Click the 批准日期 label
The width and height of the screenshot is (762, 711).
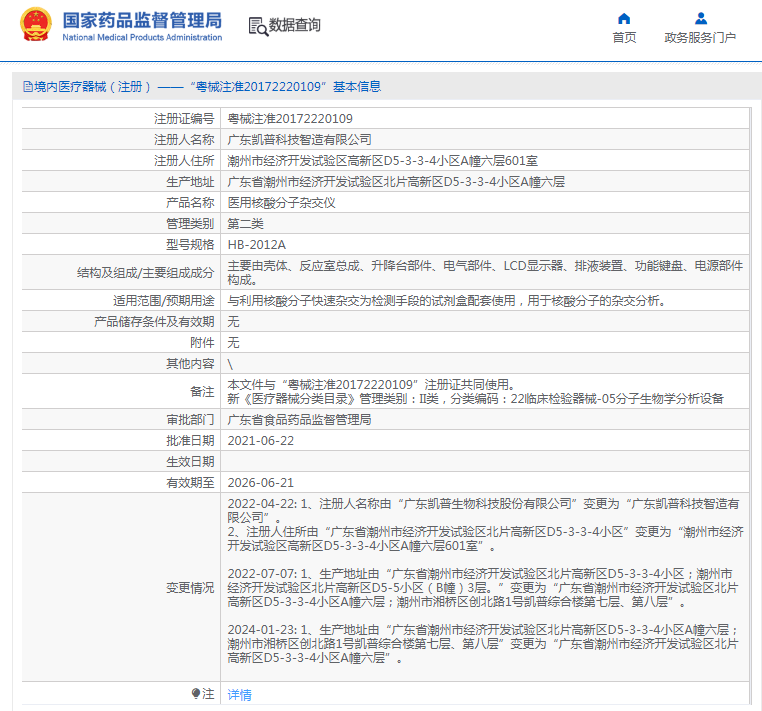[190, 441]
